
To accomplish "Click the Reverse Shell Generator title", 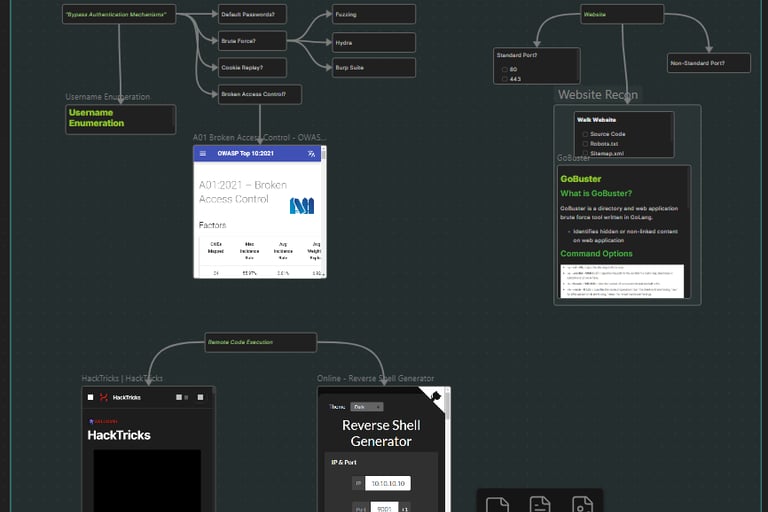I will pyautogui.click(x=381, y=433).
